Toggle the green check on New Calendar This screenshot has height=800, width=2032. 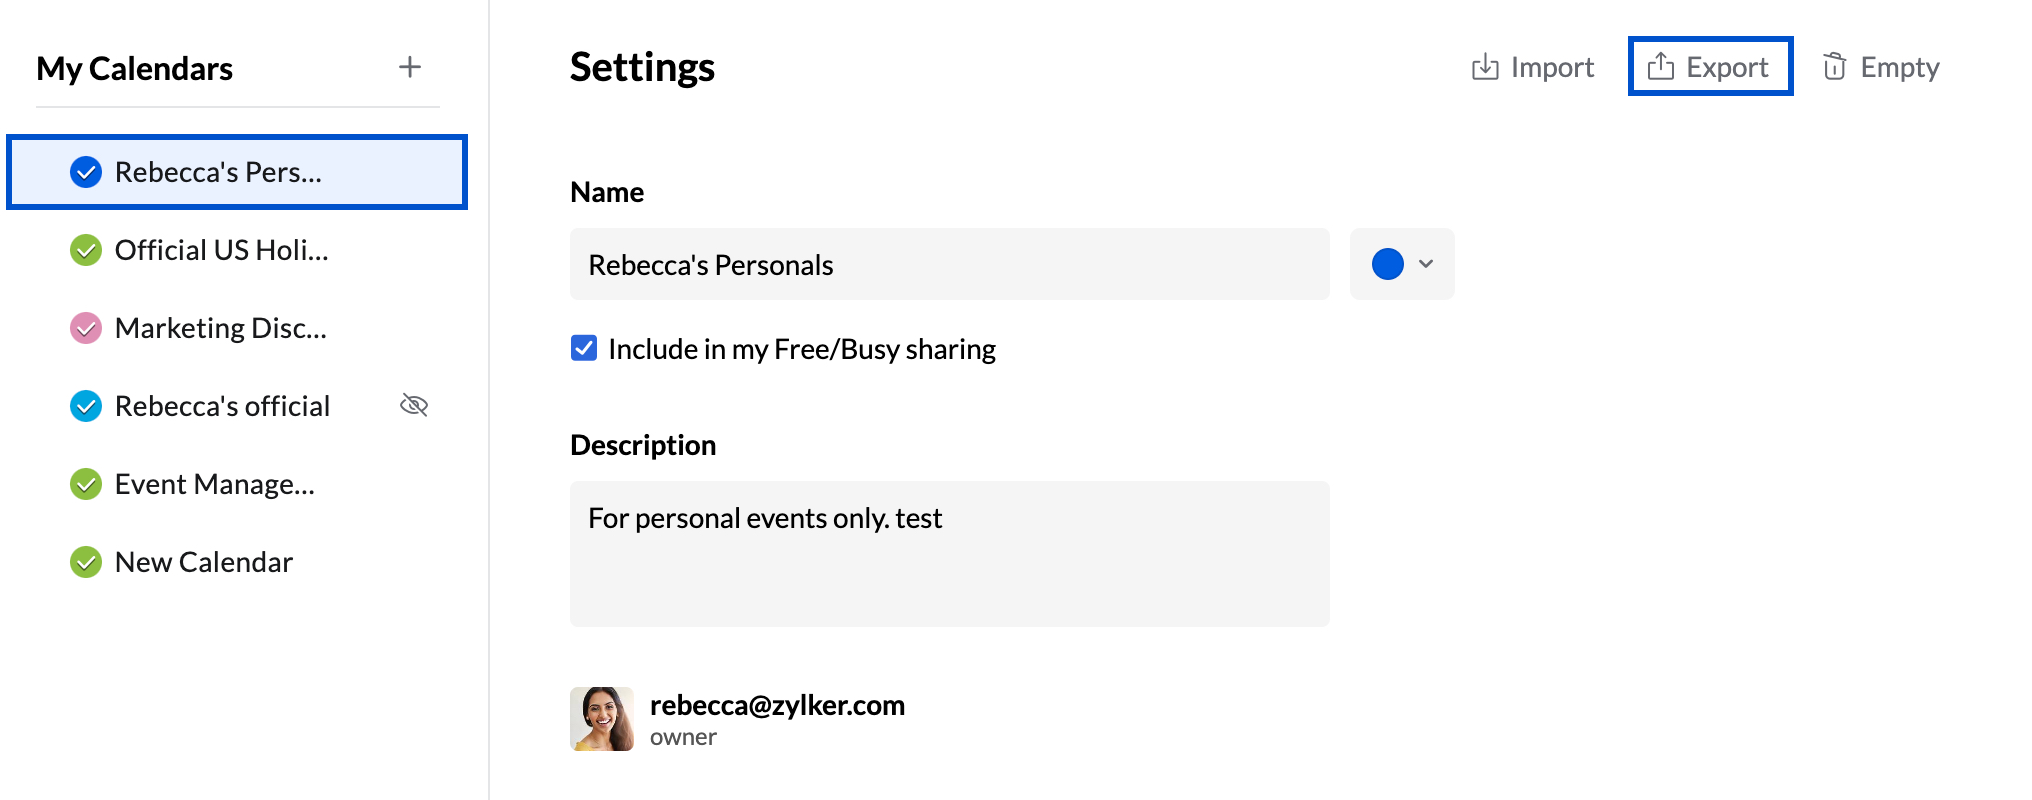pyautogui.click(x=86, y=562)
